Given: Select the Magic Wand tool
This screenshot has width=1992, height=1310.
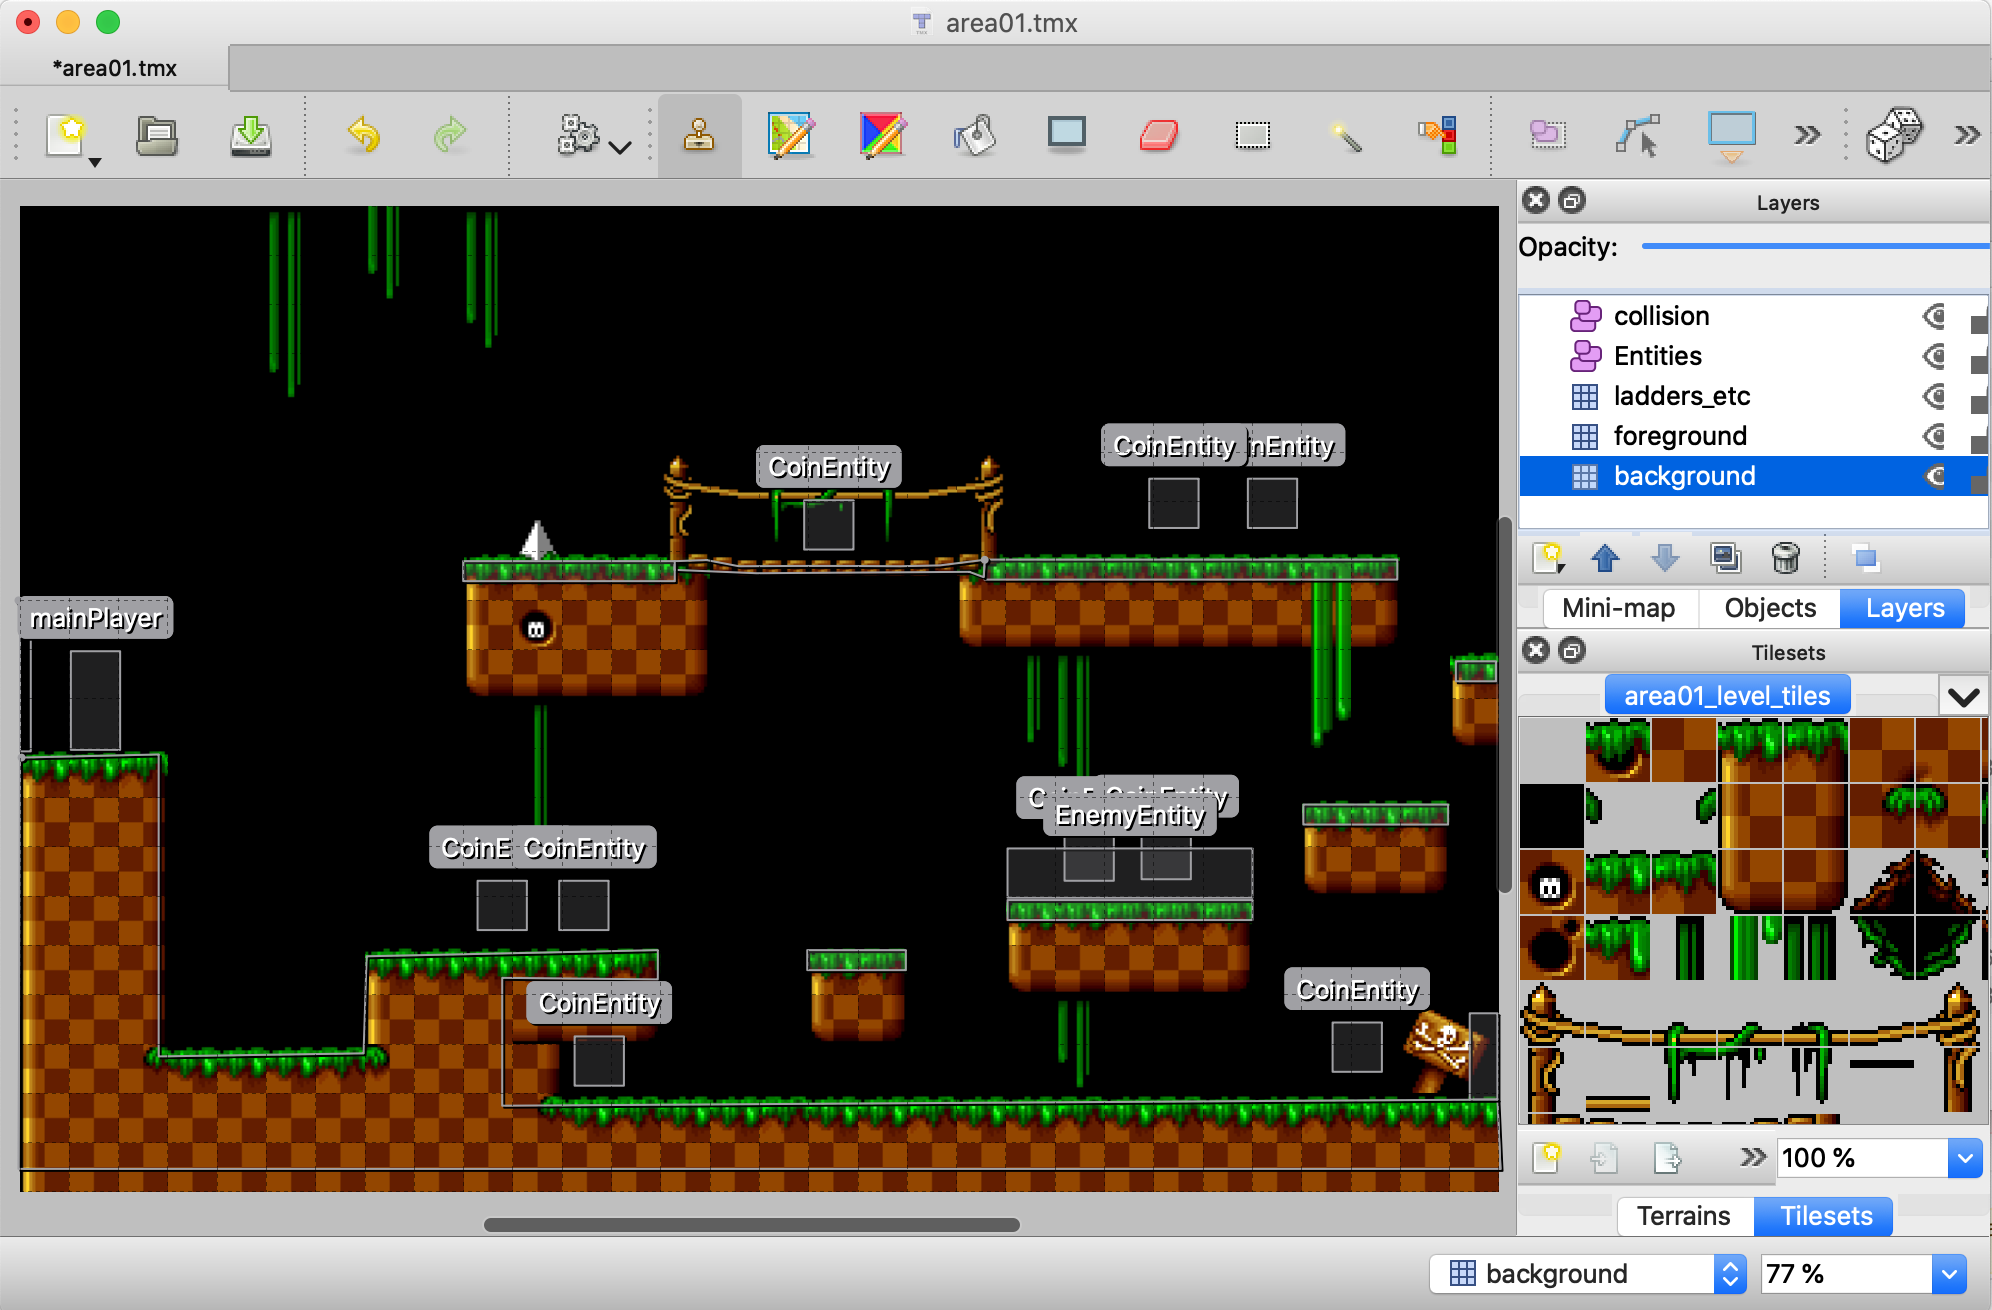Looking at the screenshot, I should [1345, 135].
